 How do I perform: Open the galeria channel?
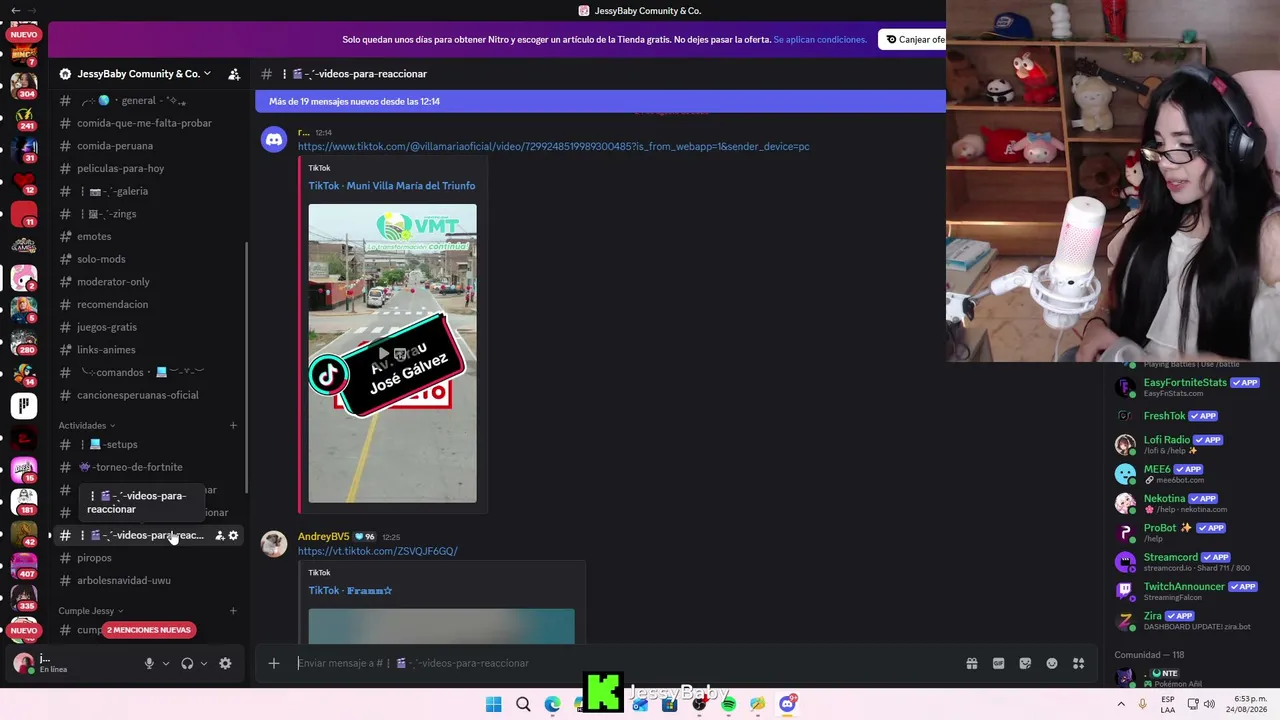[145, 191]
